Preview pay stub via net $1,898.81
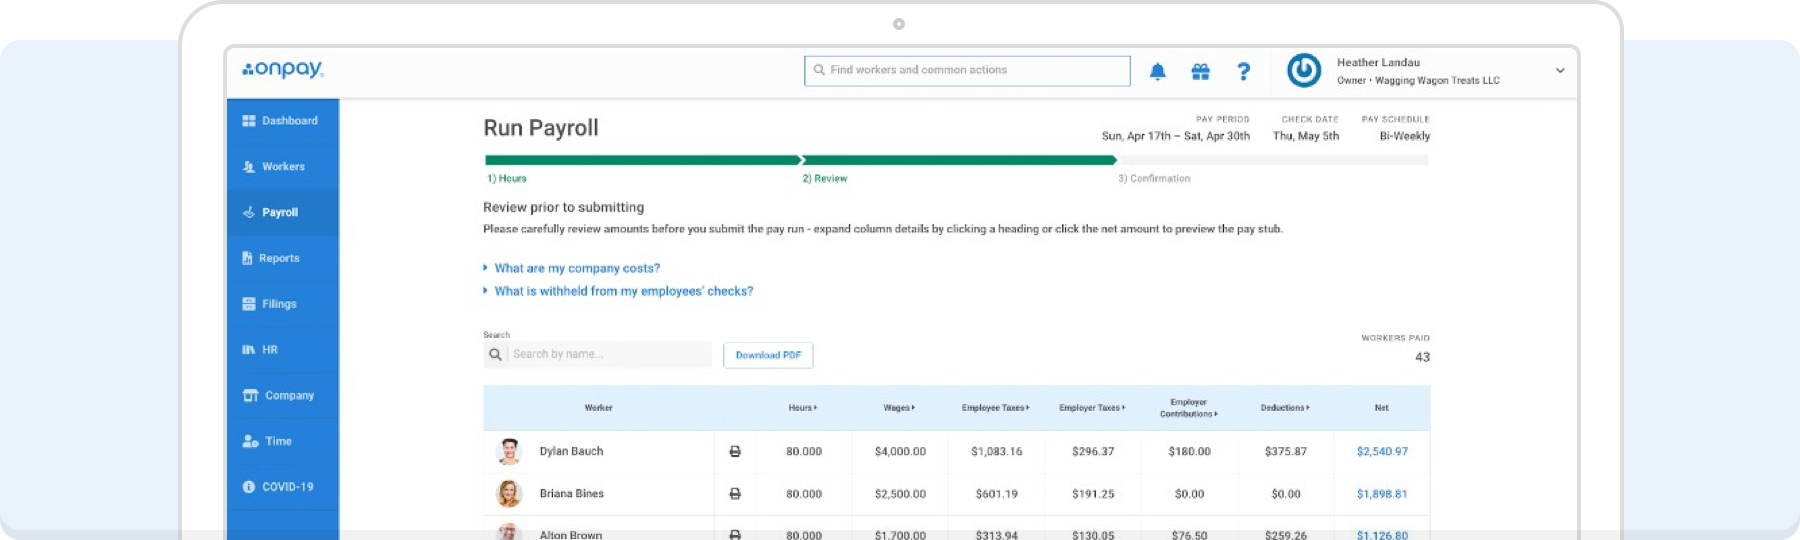The width and height of the screenshot is (1800, 540). (x=1382, y=494)
